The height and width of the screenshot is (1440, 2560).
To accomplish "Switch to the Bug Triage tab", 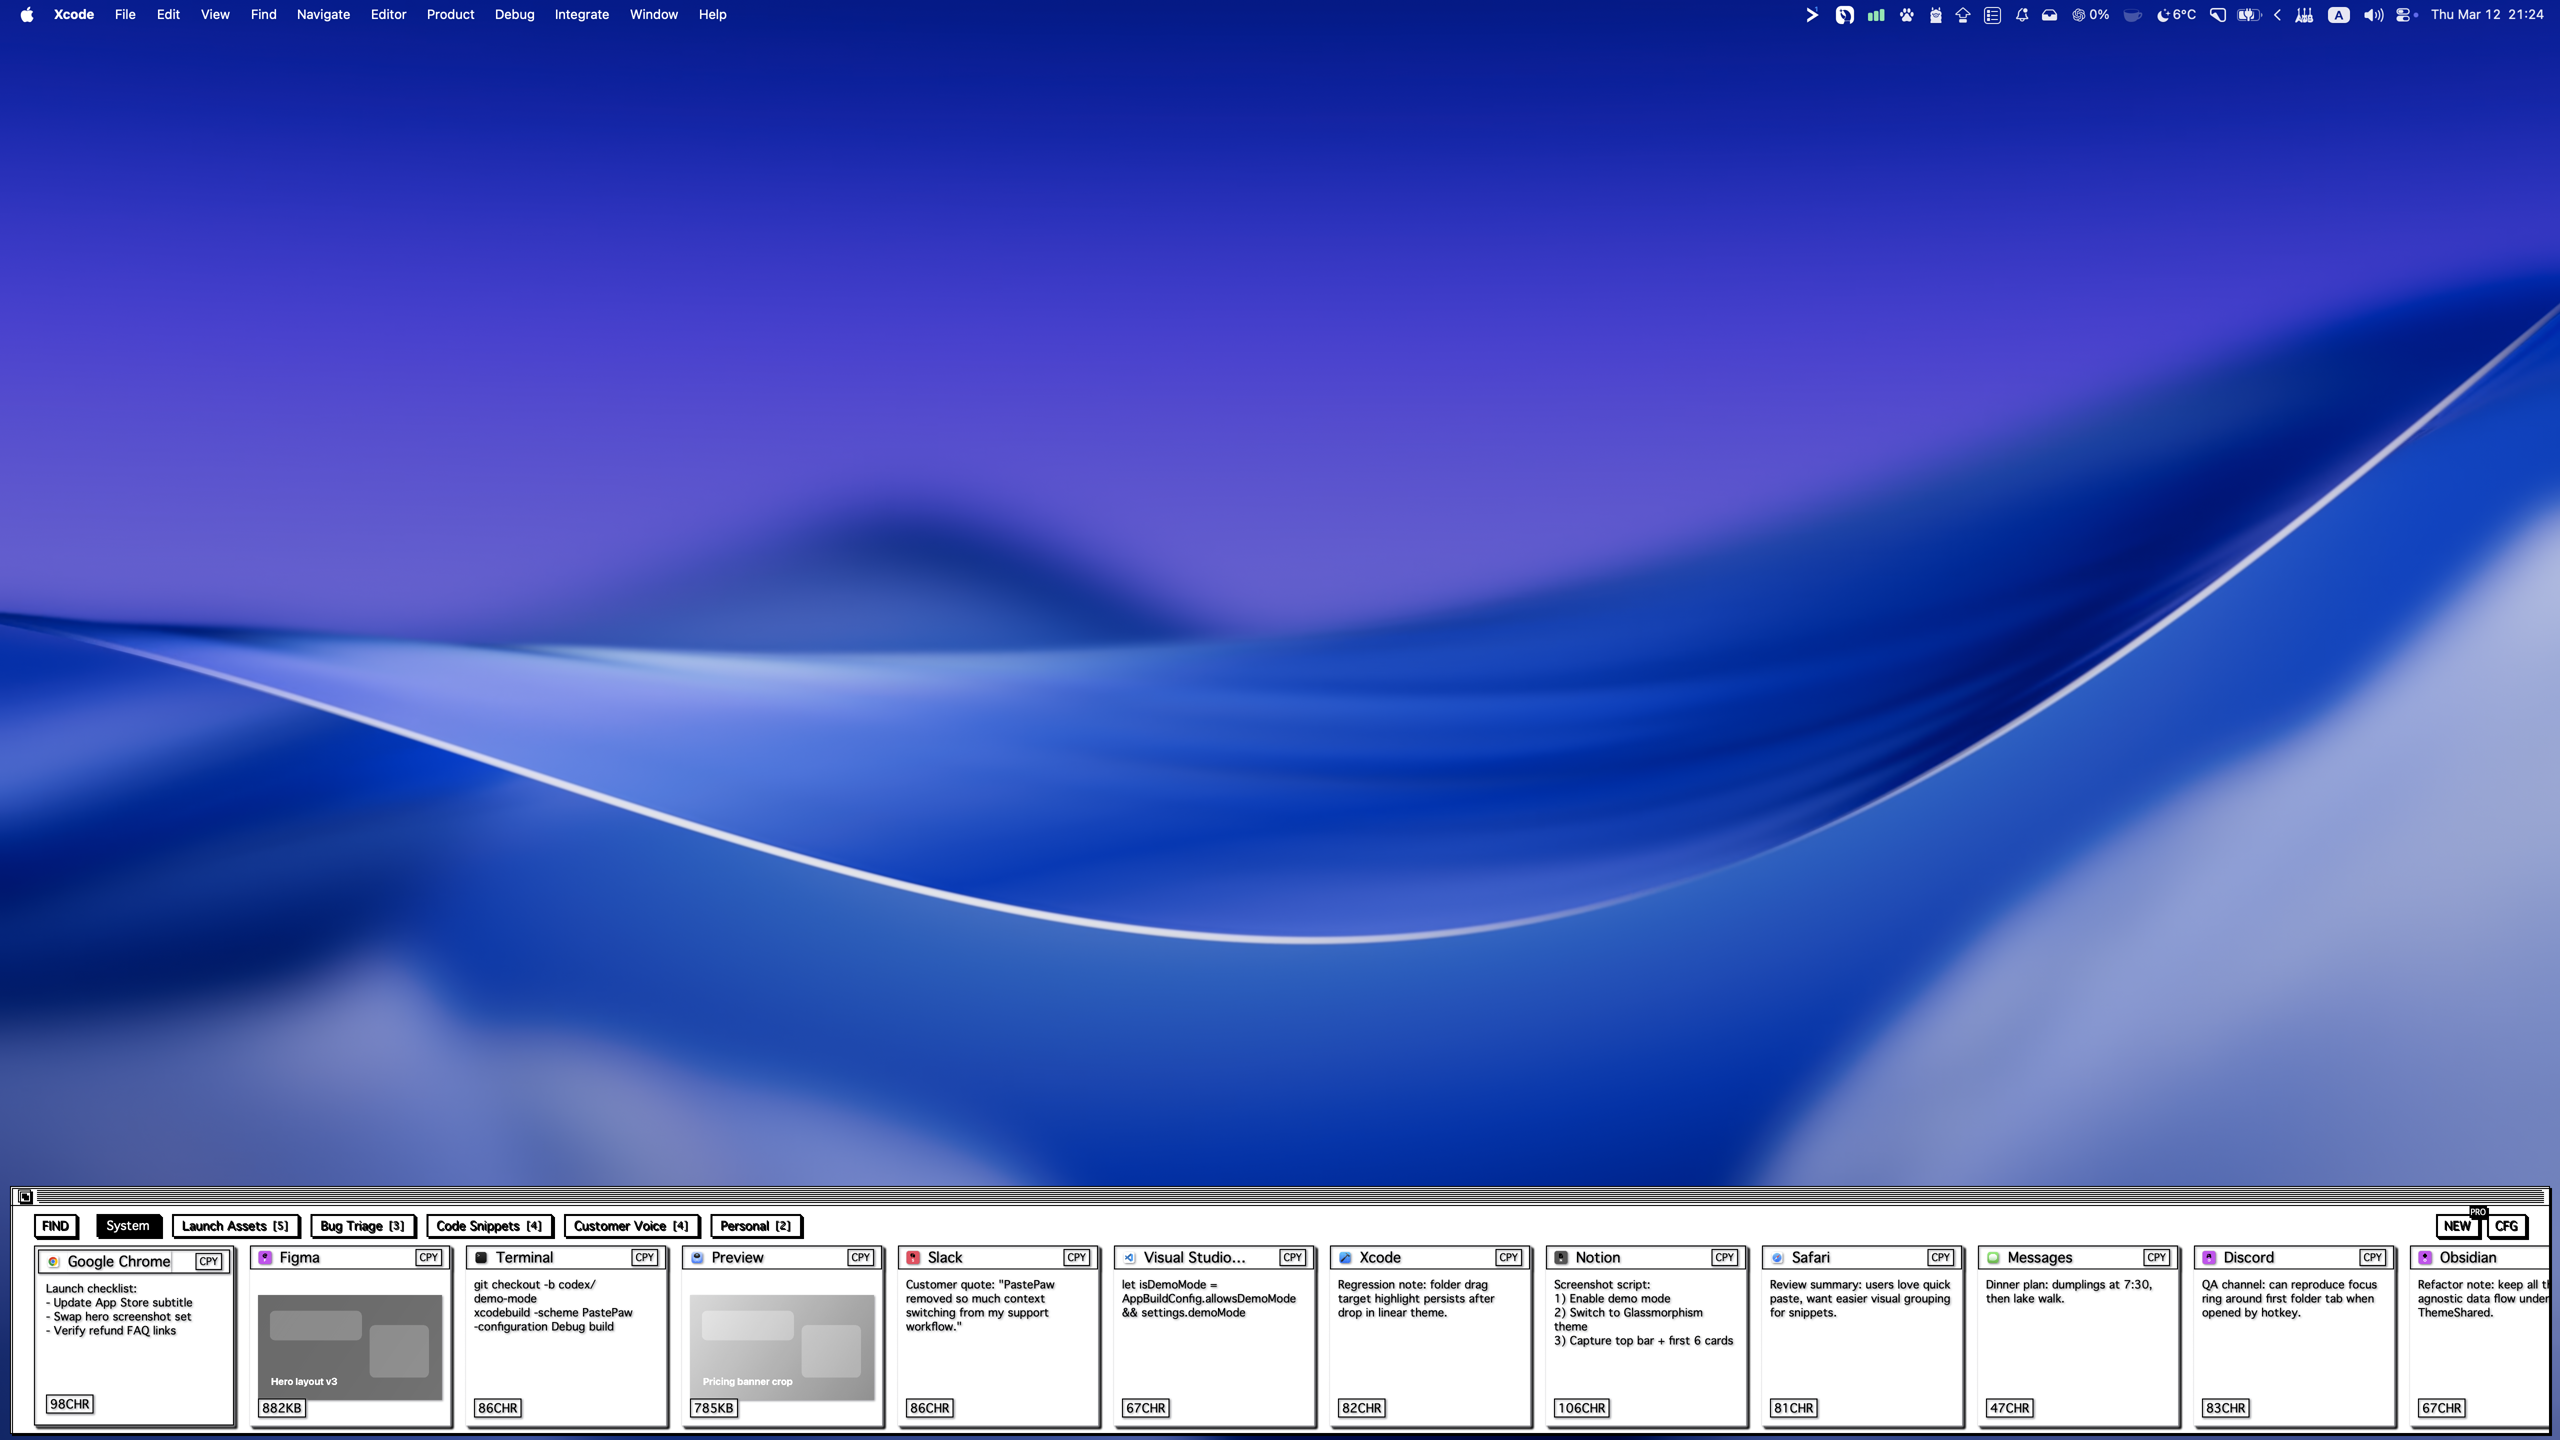I will pos(363,1226).
